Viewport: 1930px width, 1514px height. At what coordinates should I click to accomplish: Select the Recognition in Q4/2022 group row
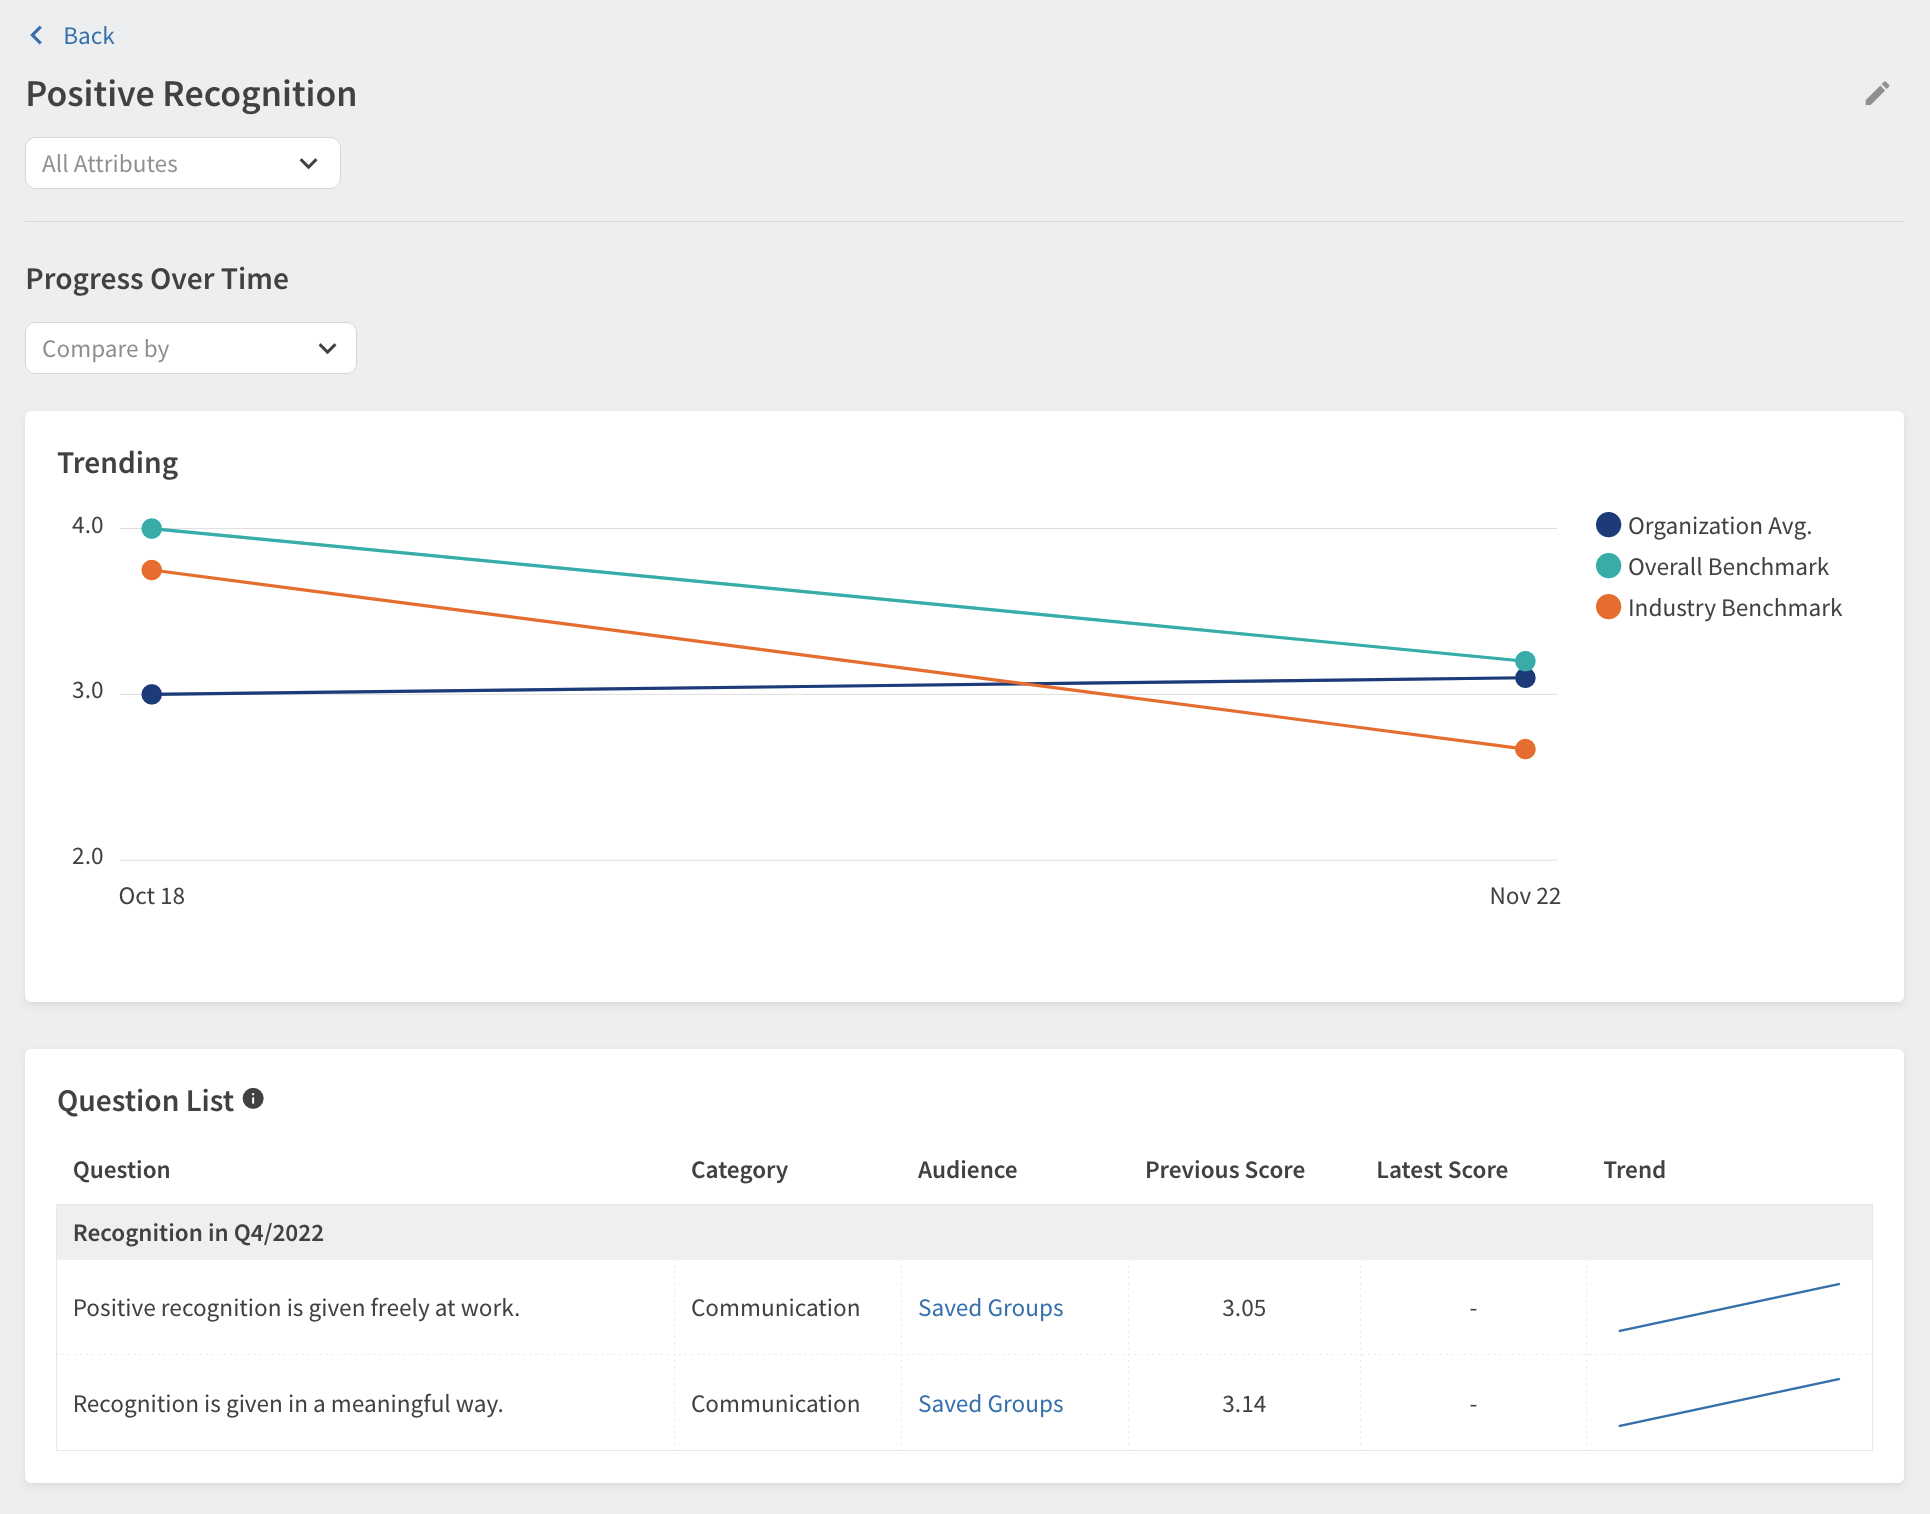click(x=198, y=1233)
